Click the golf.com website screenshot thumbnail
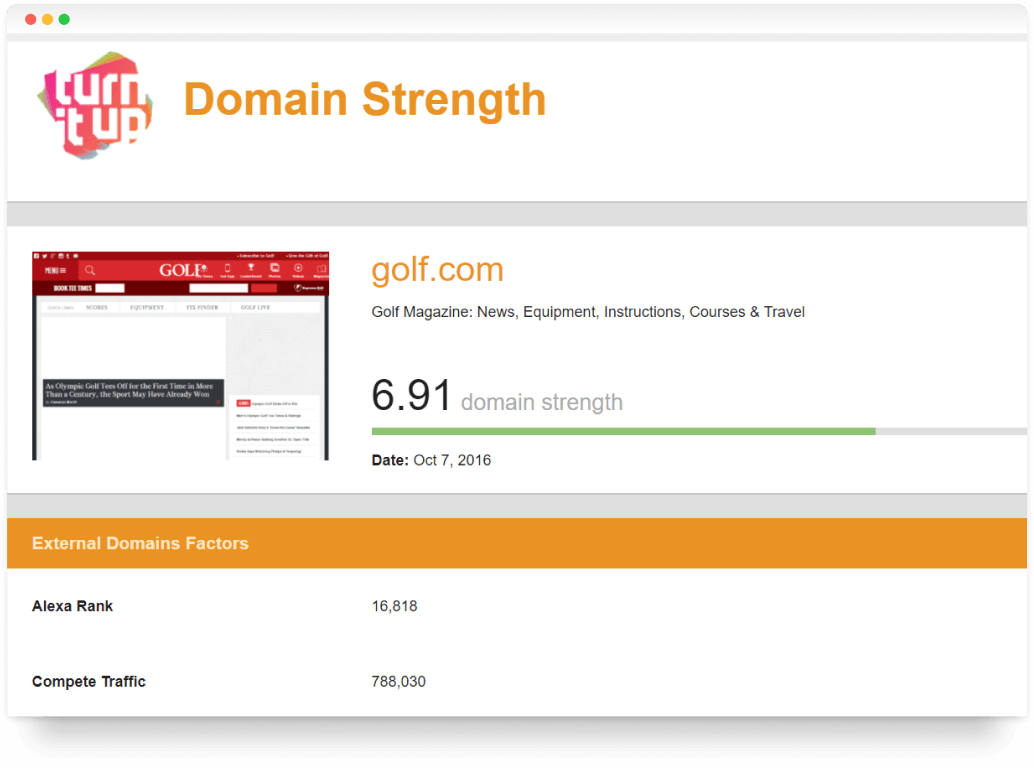Screen dimensions: 1034x768 point(180,355)
